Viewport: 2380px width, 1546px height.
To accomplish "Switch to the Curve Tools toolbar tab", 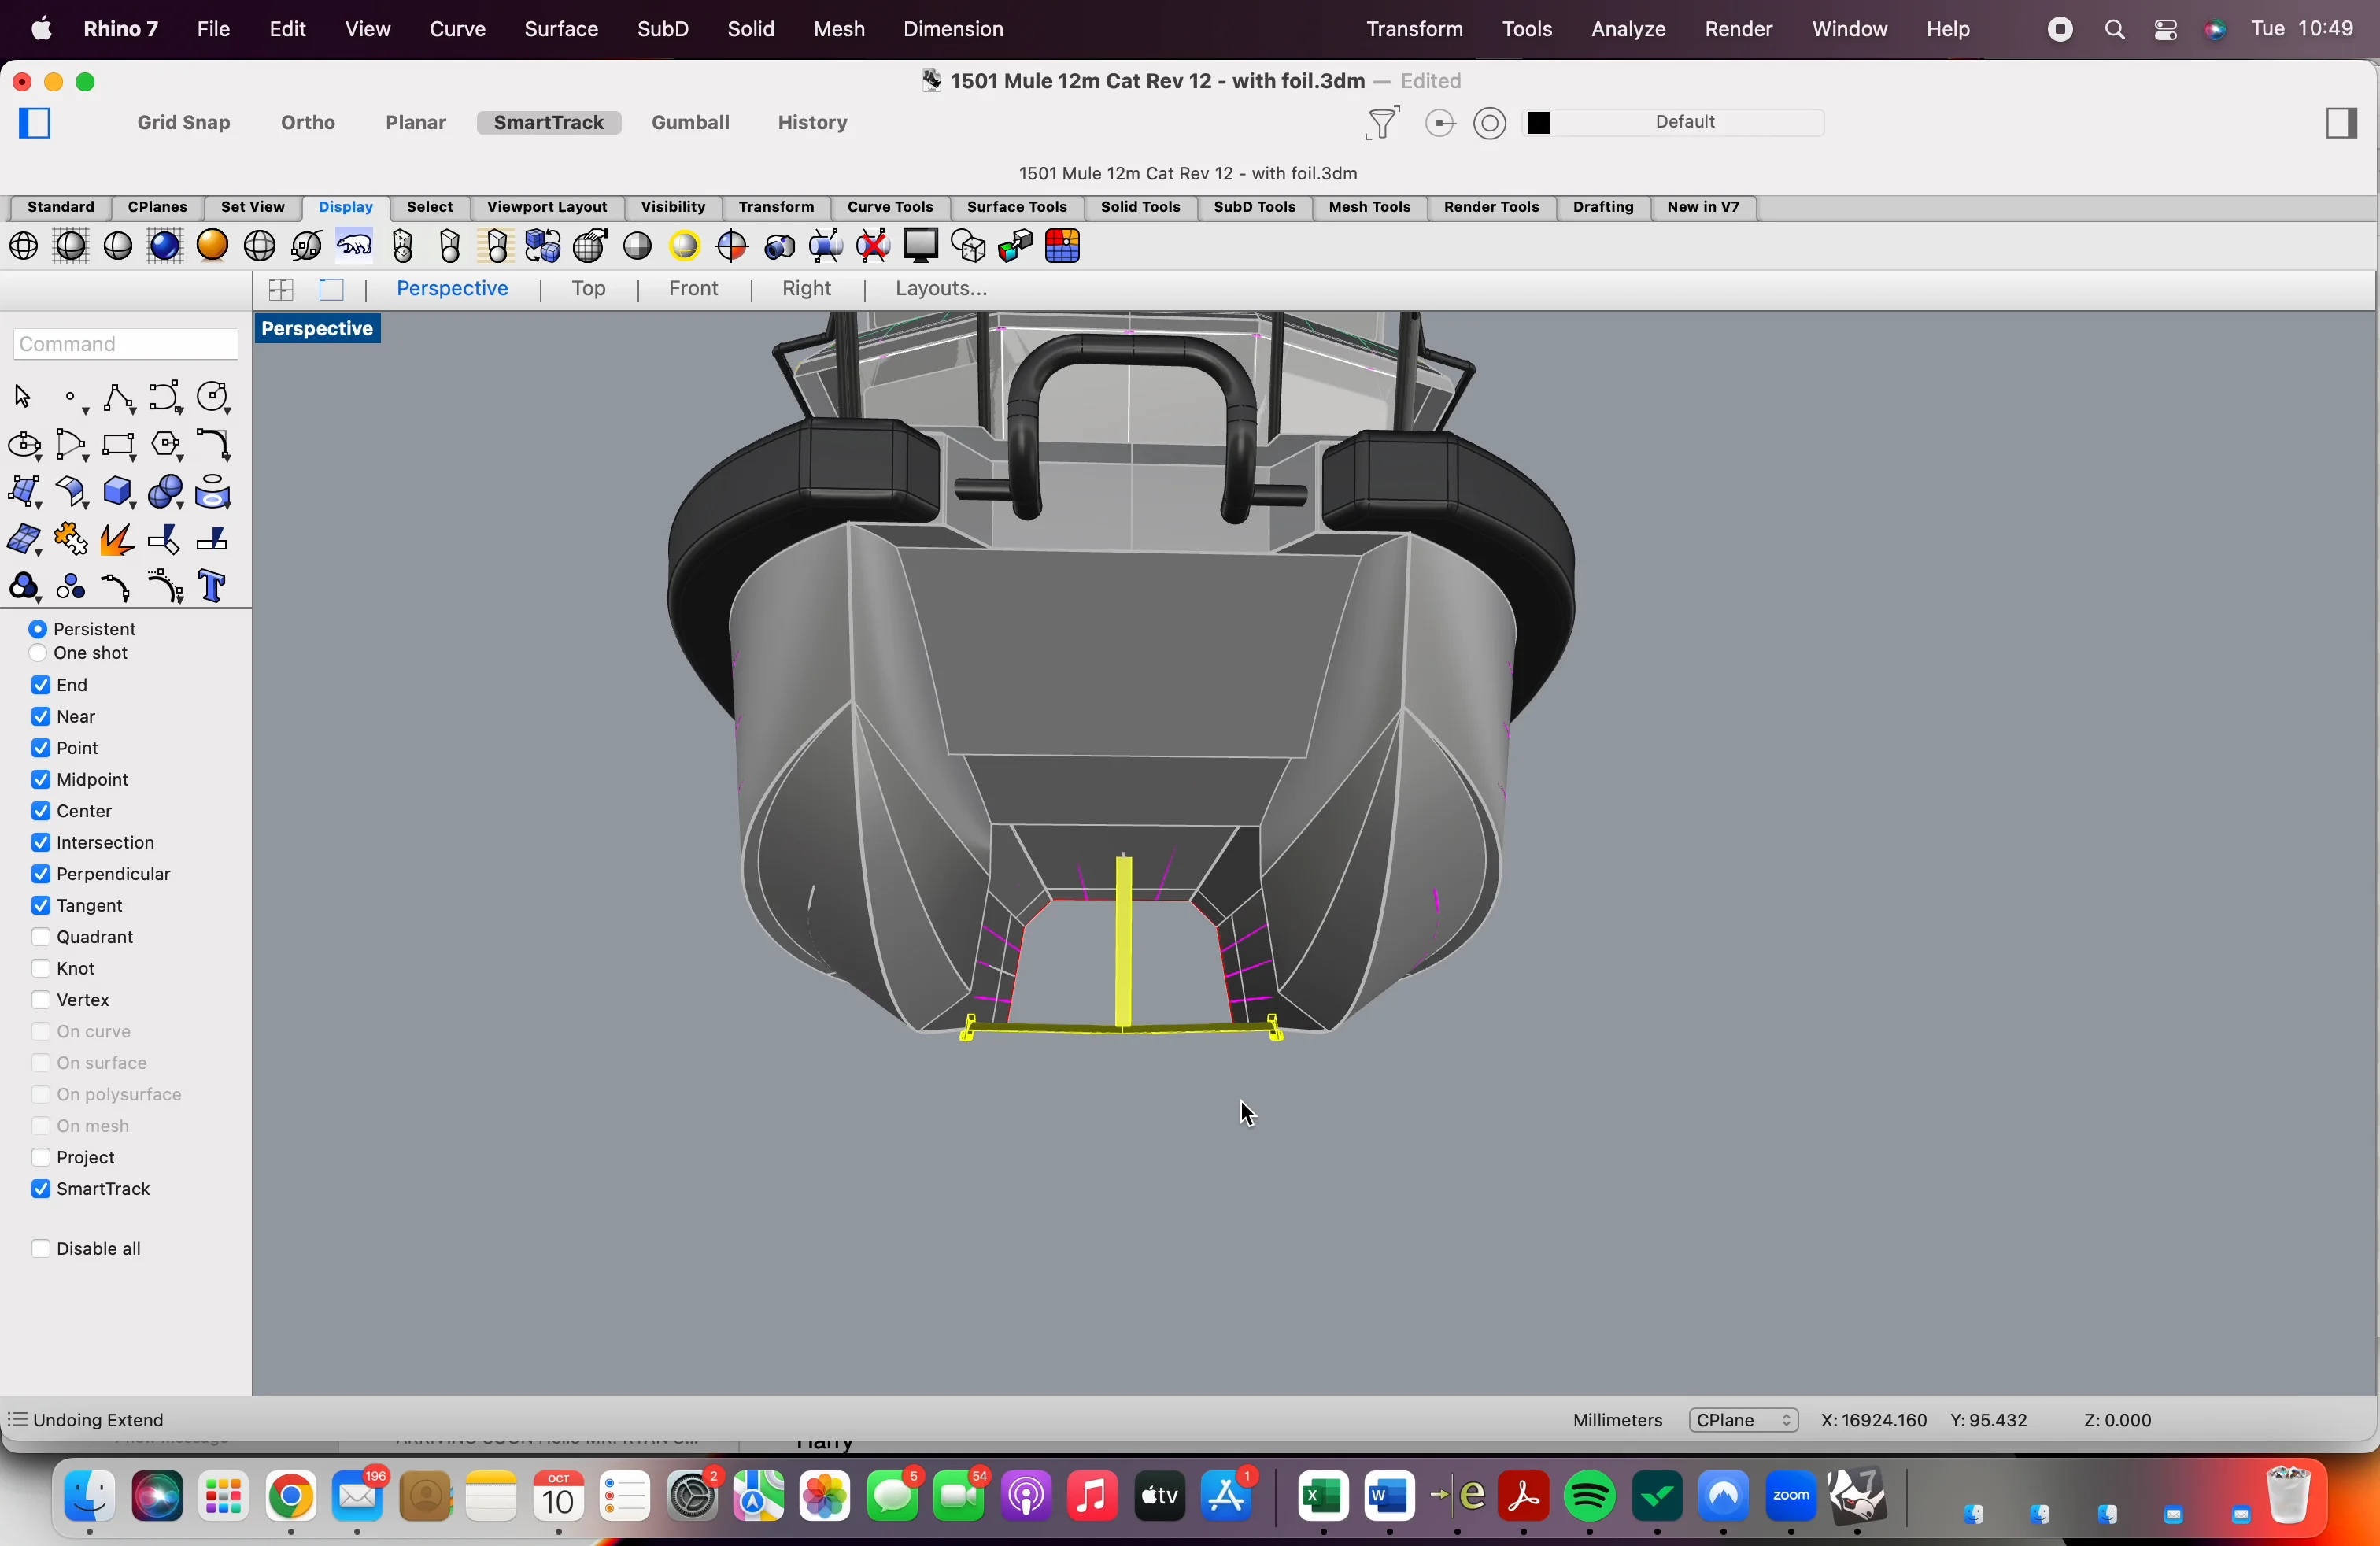I will coord(891,208).
